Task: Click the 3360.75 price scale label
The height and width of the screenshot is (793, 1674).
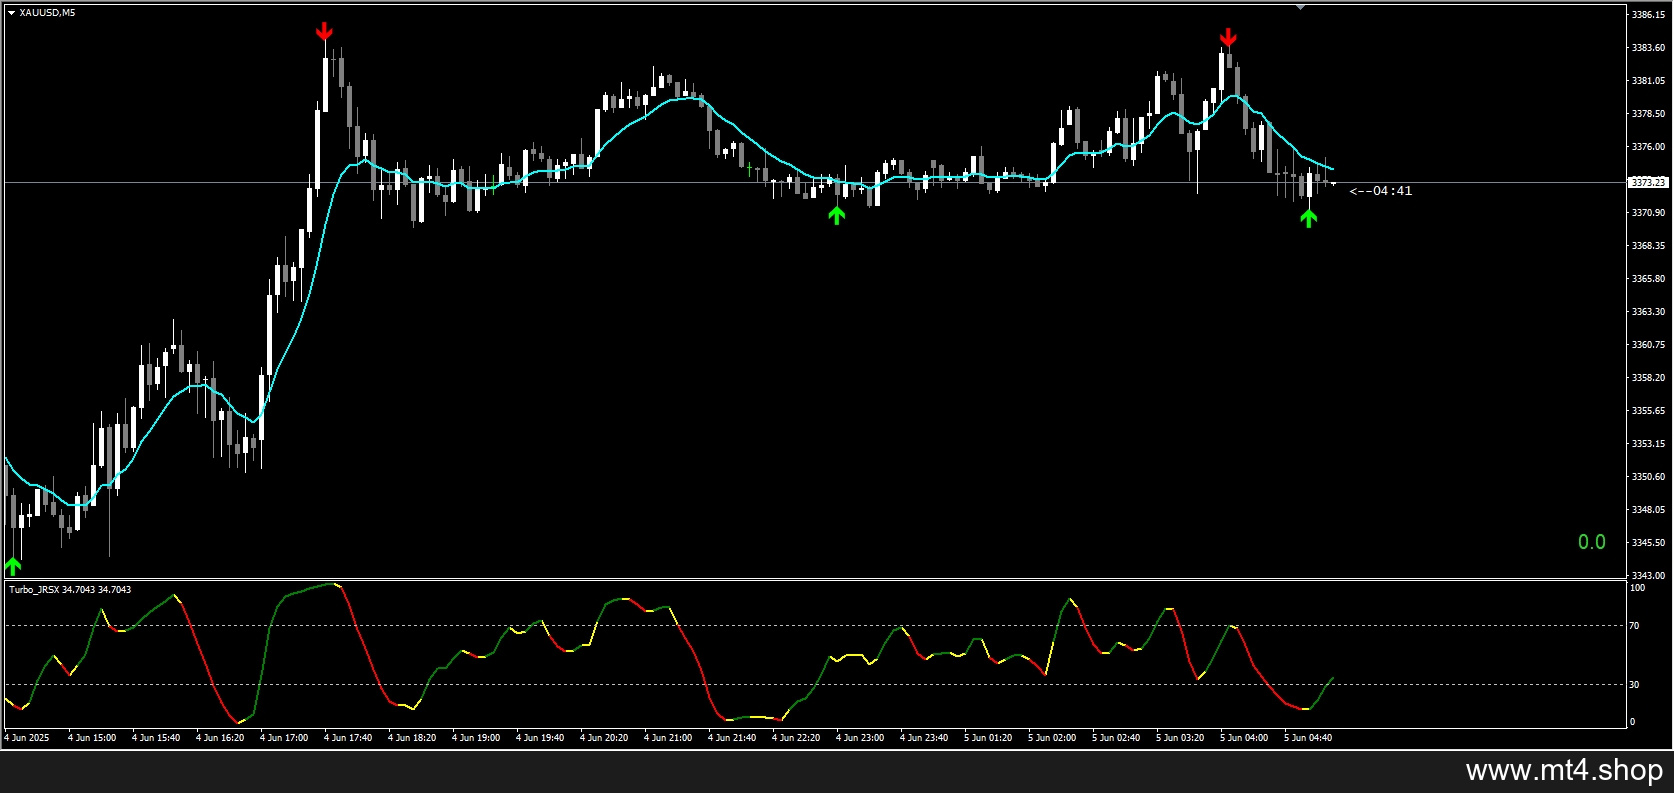Action: coord(1648,345)
